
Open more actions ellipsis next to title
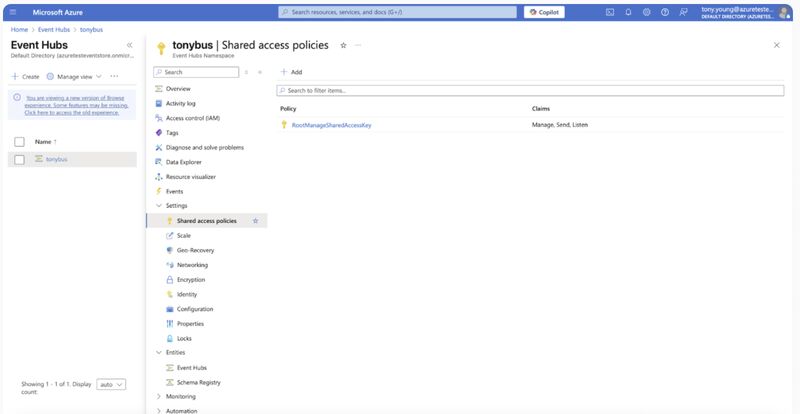pos(358,45)
